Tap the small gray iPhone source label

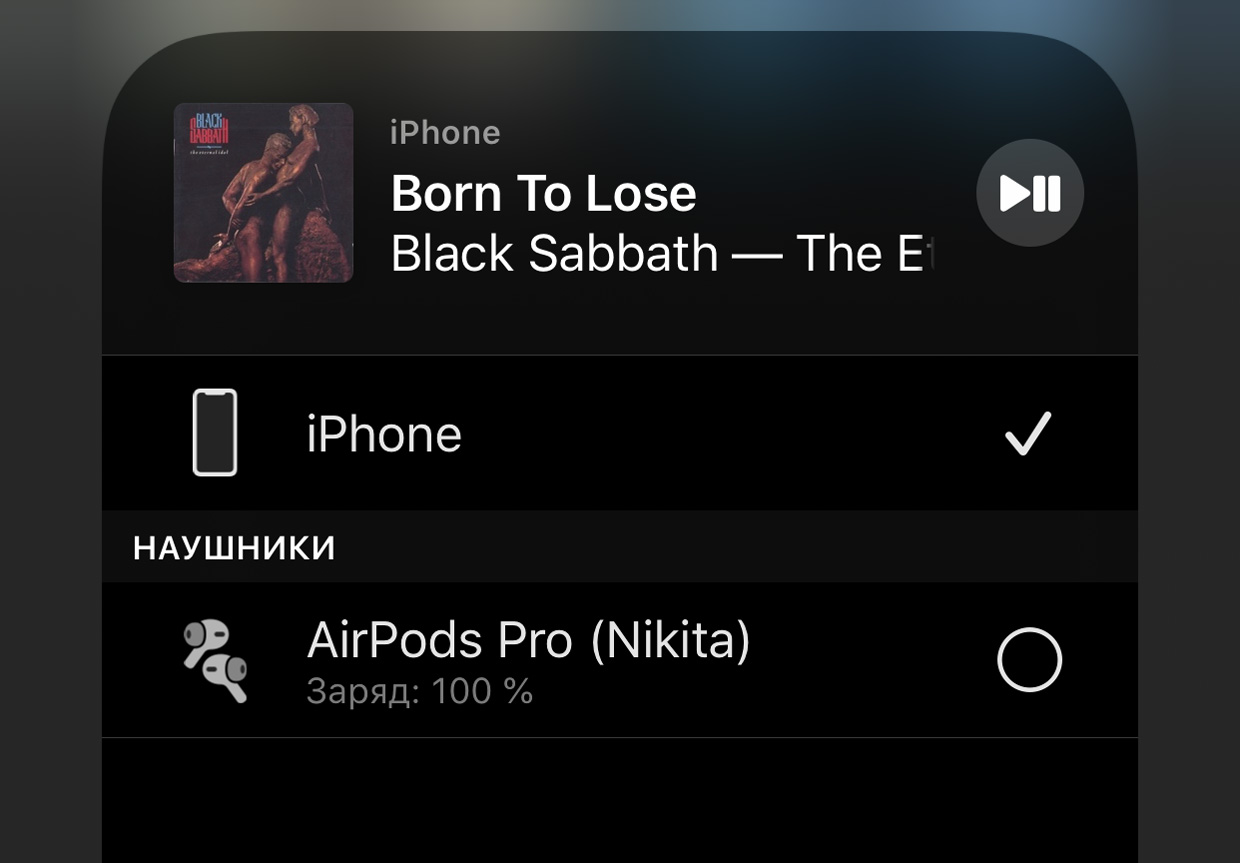click(x=445, y=133)
